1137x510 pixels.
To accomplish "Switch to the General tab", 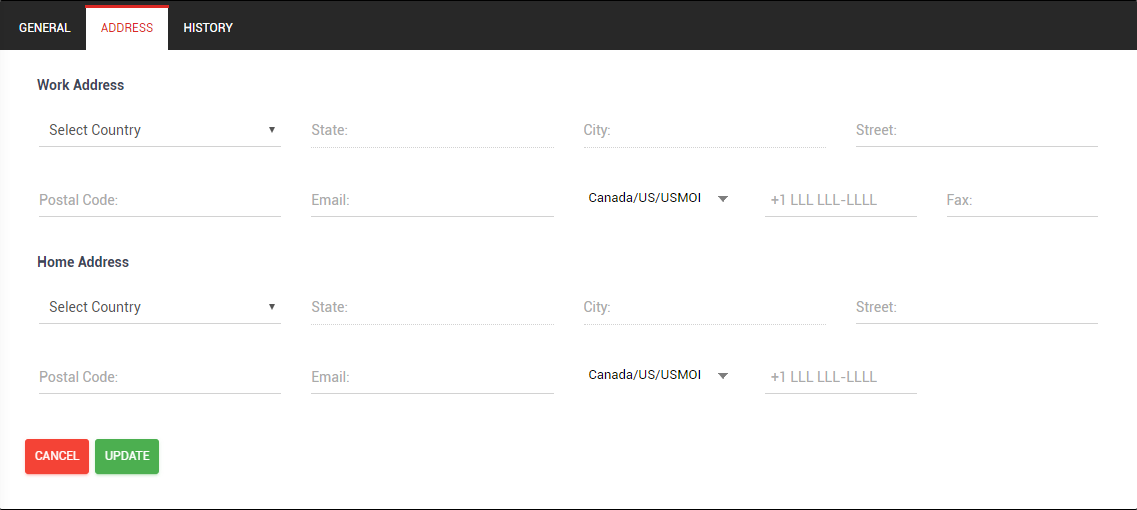I will 45,28.
